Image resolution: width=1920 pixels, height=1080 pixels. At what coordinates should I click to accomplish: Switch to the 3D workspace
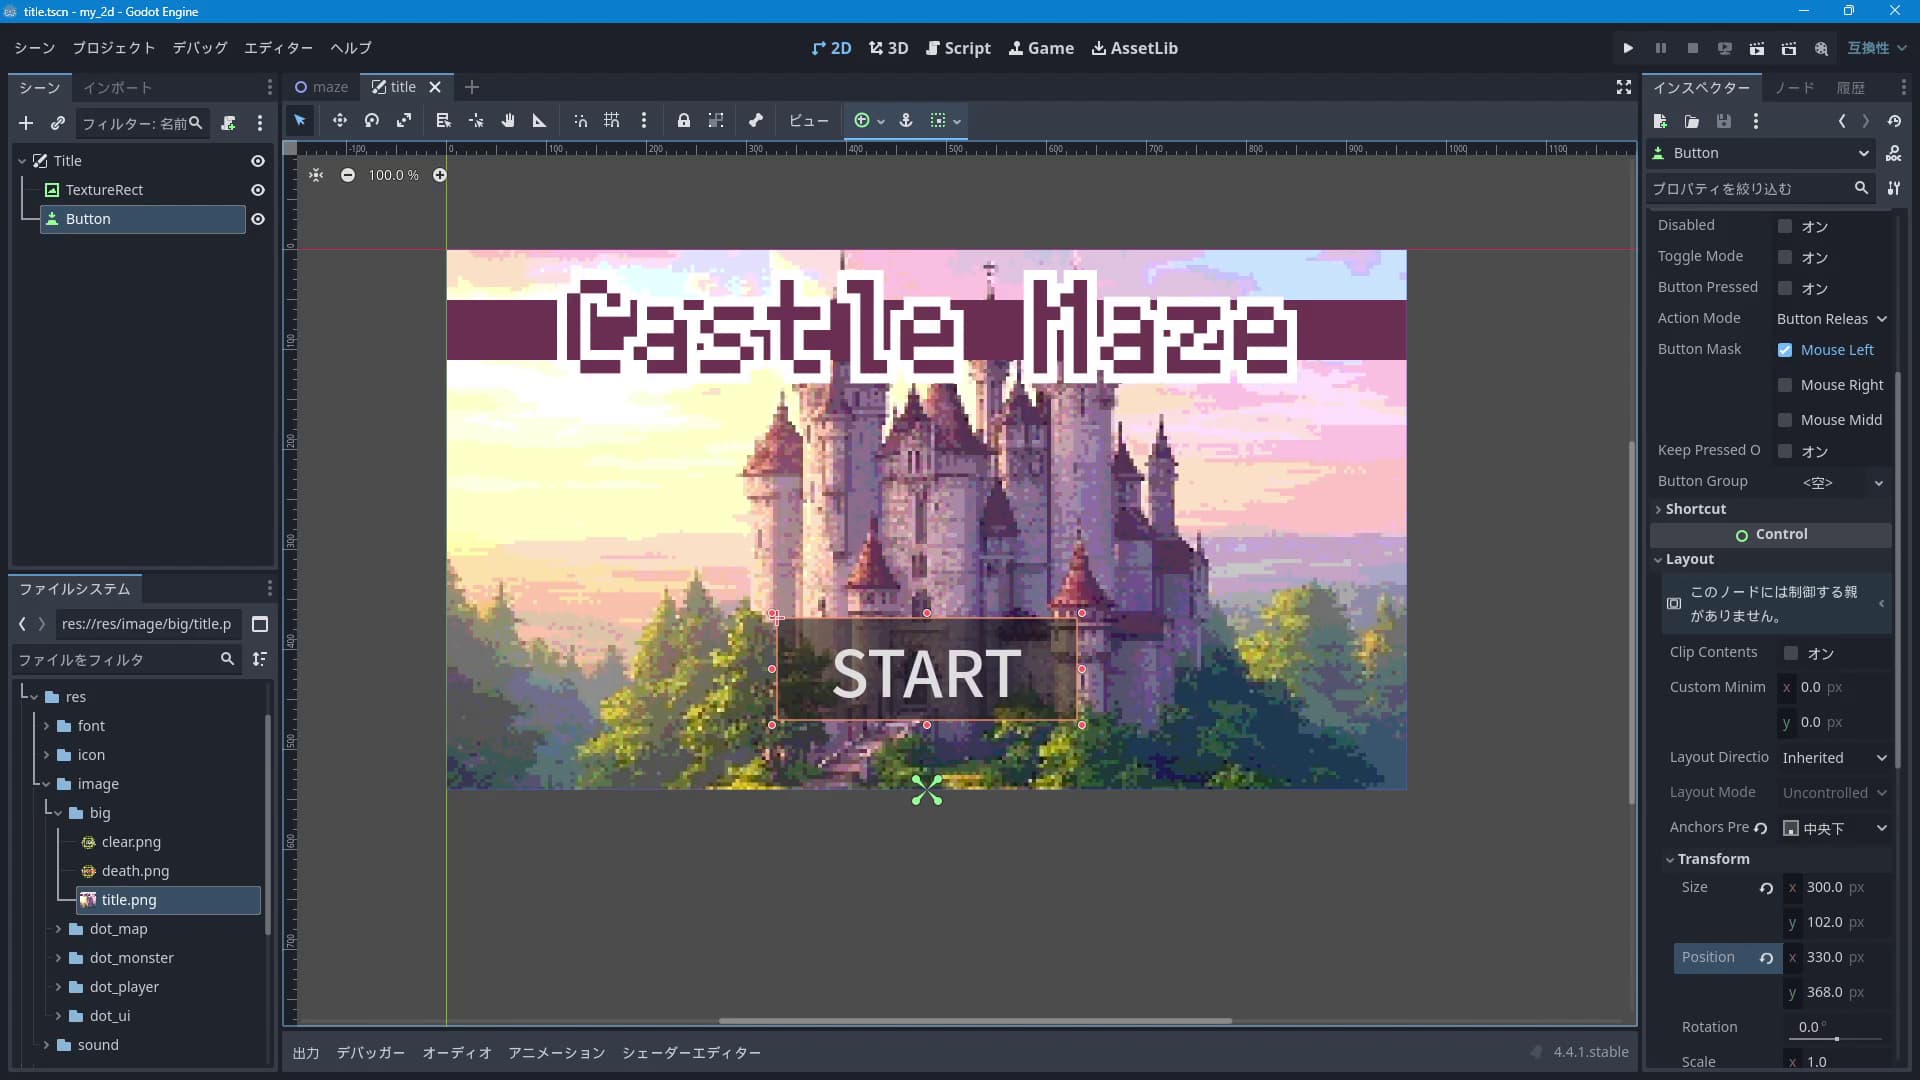[889, 48]
